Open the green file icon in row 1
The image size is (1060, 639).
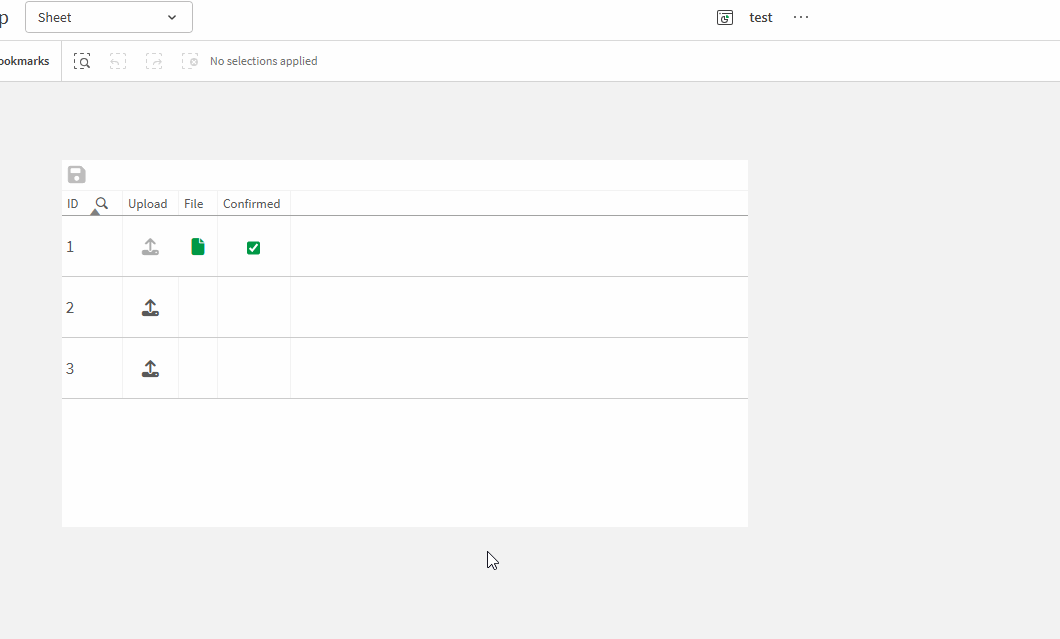pyautogui.click(x=198, y=247)
